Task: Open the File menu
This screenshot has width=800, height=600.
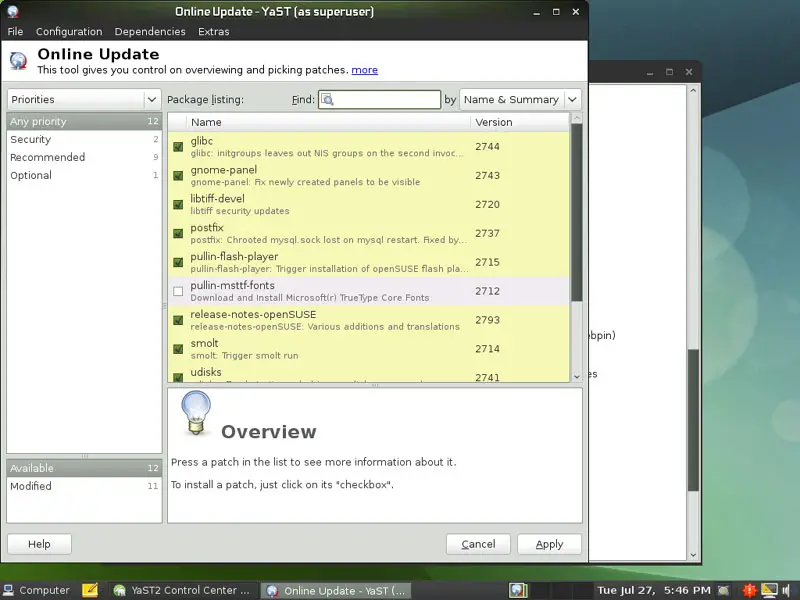Action: (x=15, y=32)
